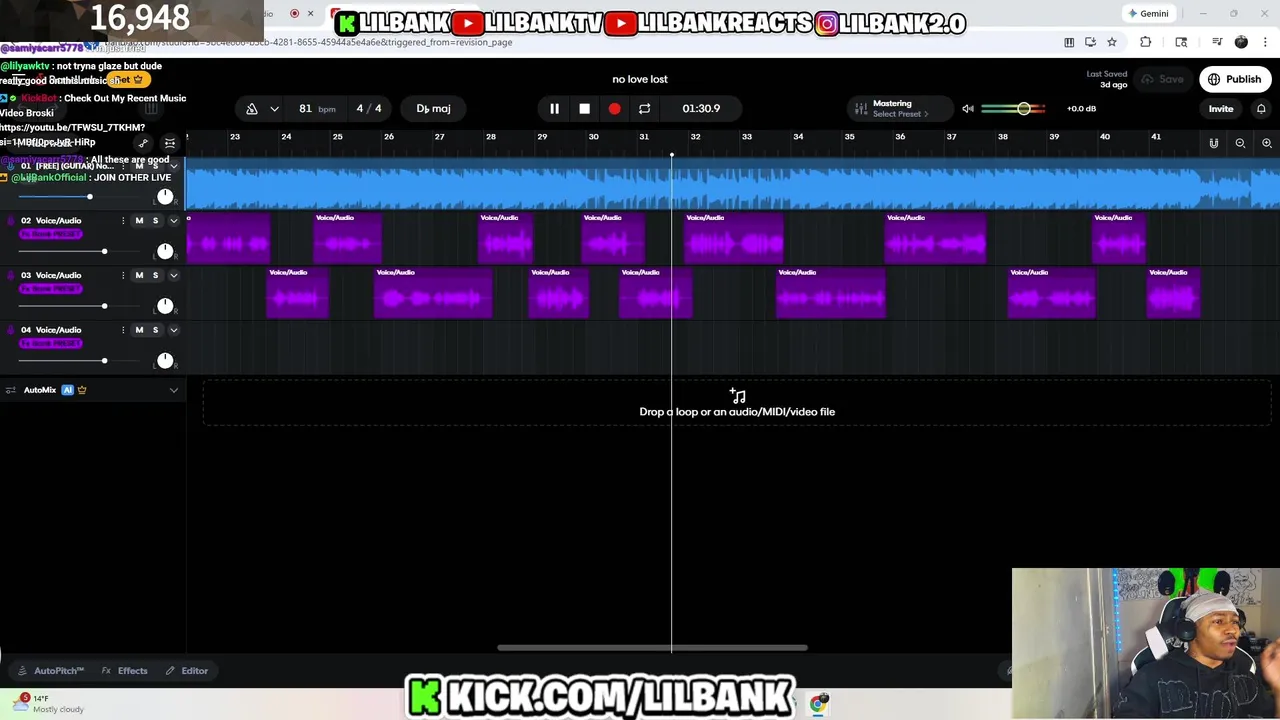Screen dimensions: 1280x720
Task: Toggle the snap-to-grid magnet icon
Action: tap(1214, 144)
